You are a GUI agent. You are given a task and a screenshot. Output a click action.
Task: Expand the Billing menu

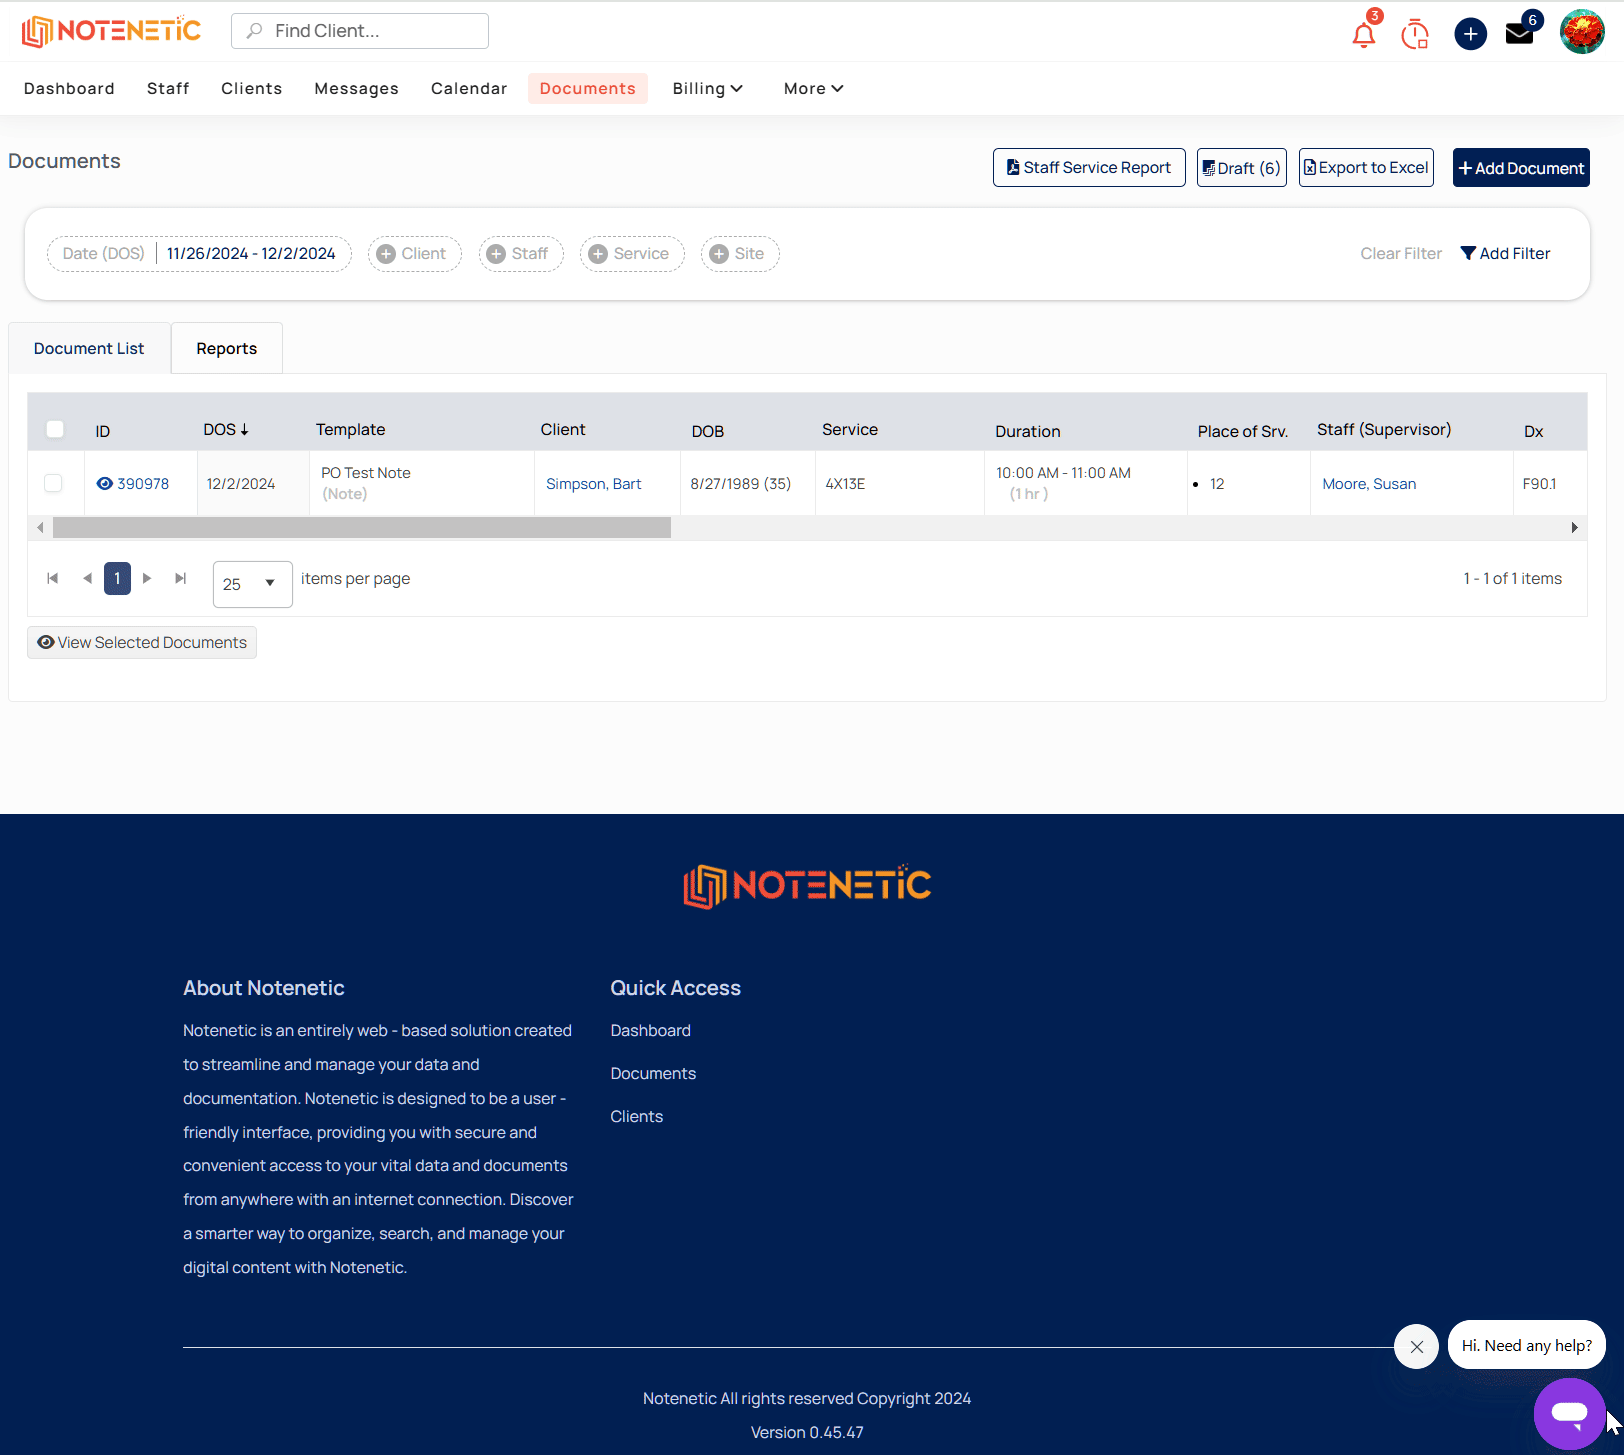pyautogui.click(x=707, y=89)
